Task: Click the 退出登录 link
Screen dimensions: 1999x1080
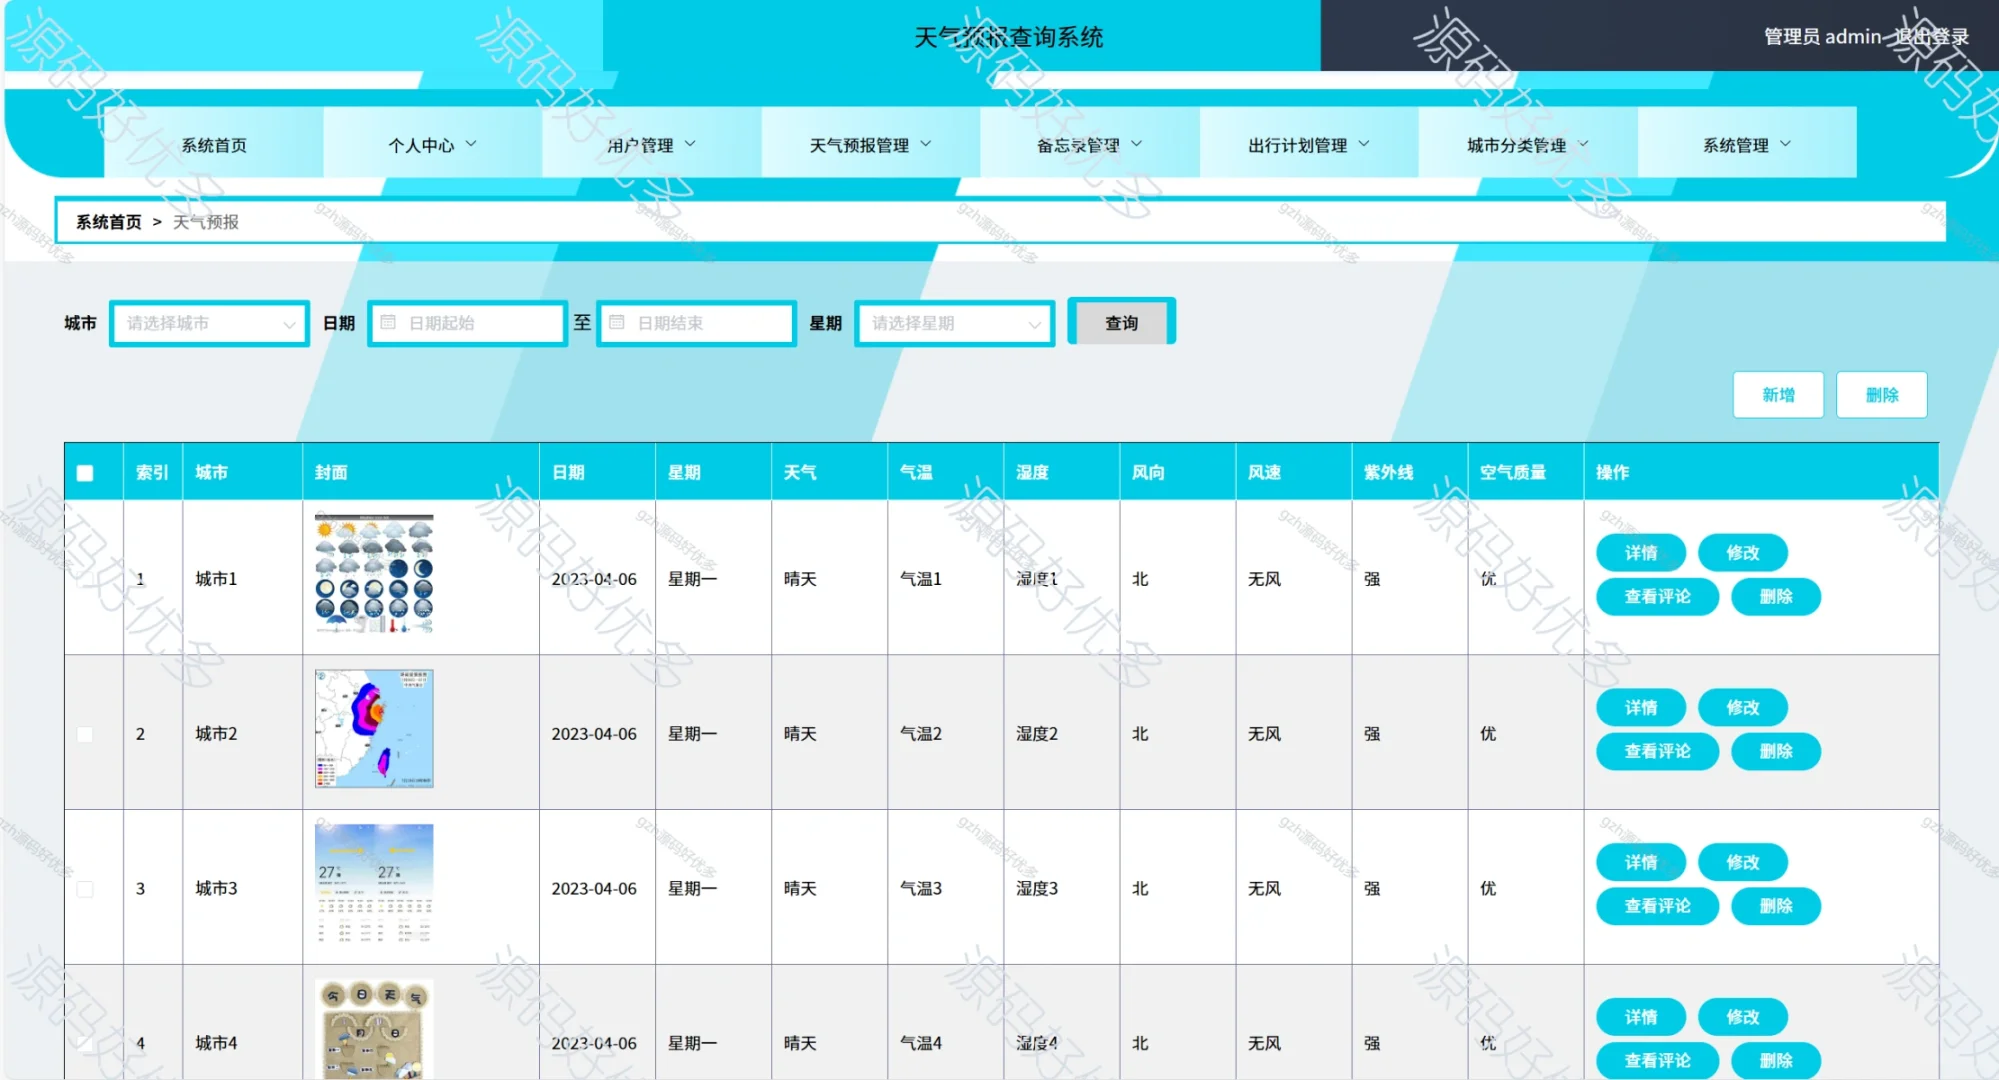Action: pyautogui.click(x=1932, y=36)
